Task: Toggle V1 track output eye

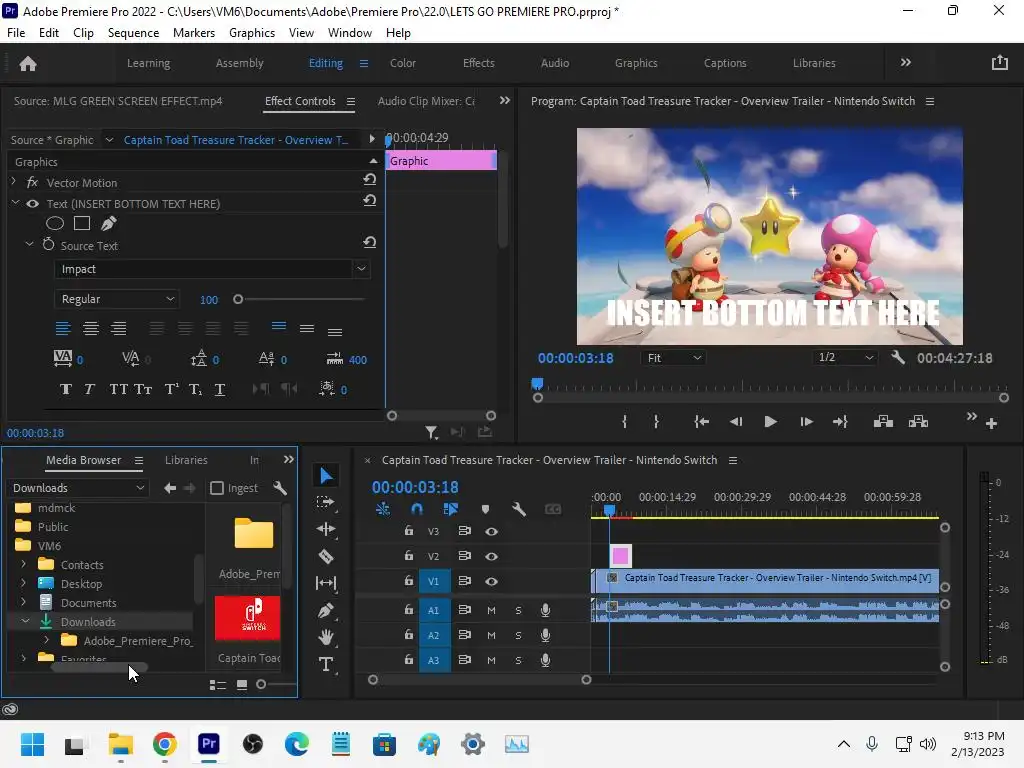Action: coord(492,581)
